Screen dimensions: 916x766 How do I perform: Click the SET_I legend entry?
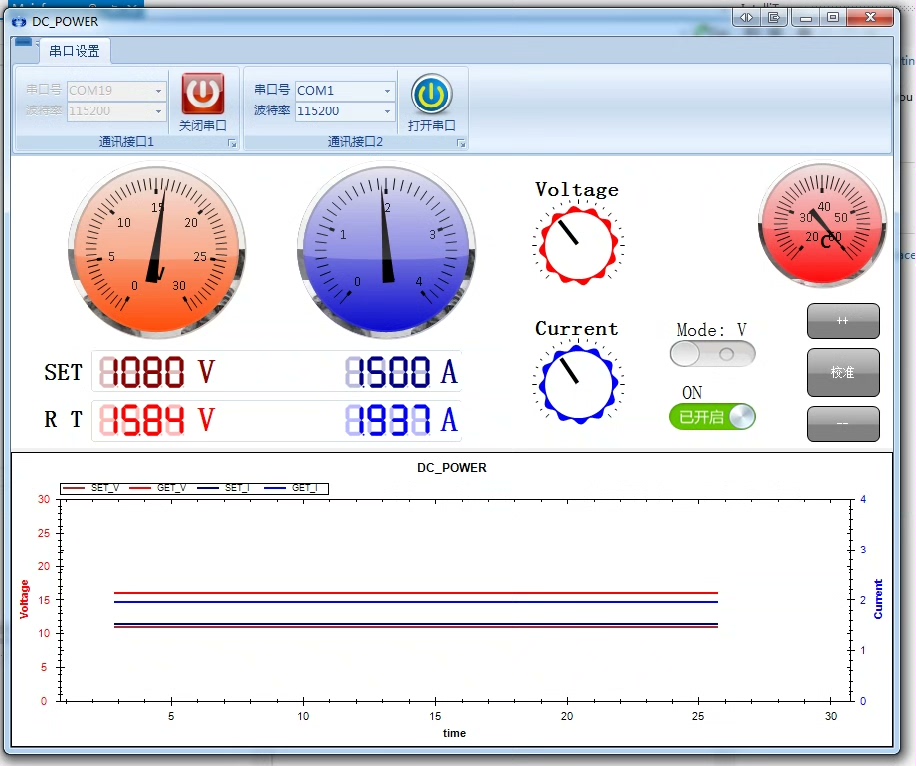[x=224, y=488]
